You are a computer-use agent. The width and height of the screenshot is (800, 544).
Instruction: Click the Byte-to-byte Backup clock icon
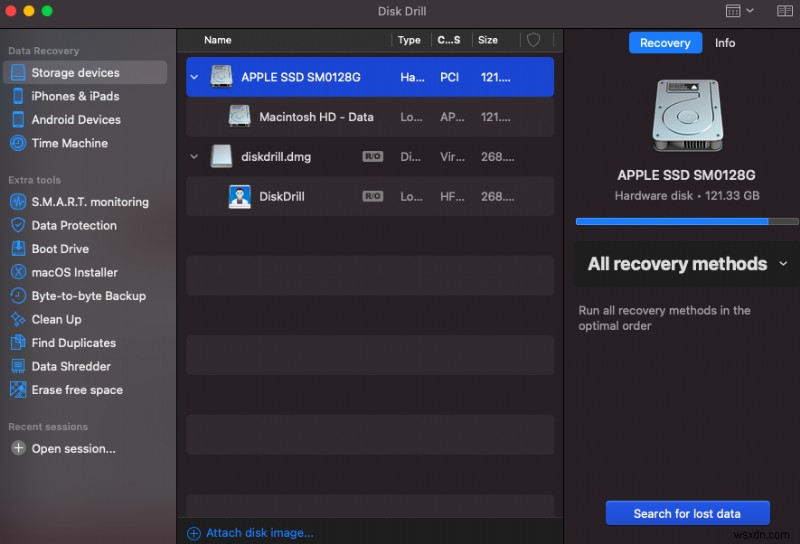click(x=18, y=295)
